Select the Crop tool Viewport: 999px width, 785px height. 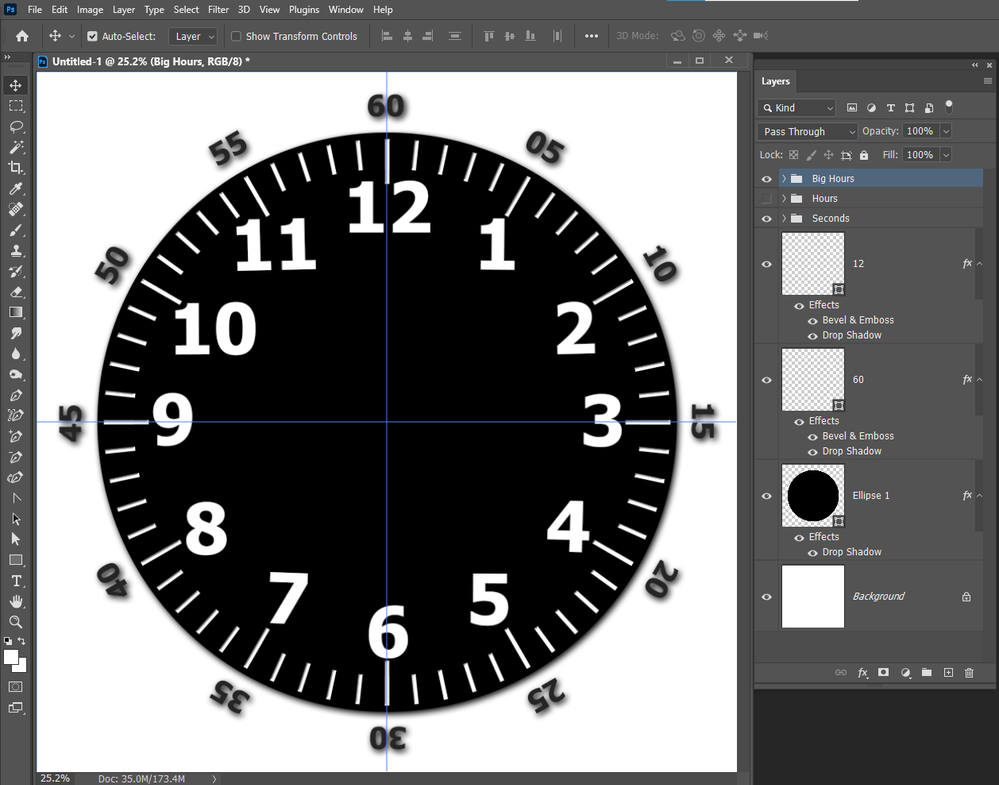[14, 168]
